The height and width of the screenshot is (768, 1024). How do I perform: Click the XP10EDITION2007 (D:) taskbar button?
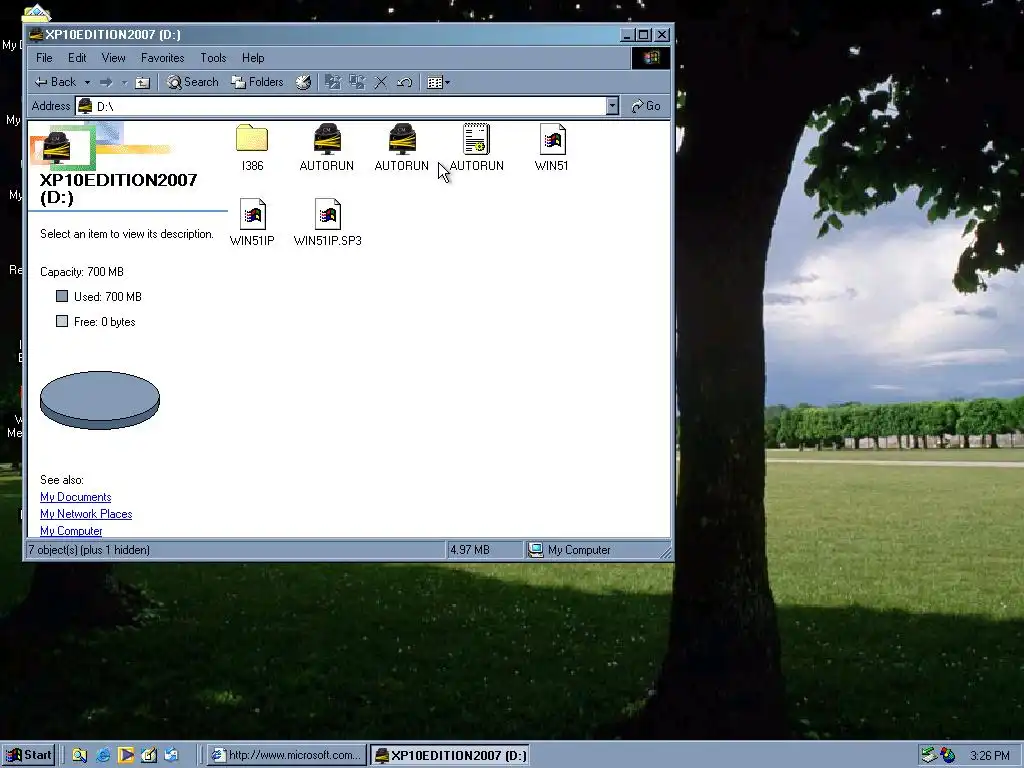pos(450,755)
